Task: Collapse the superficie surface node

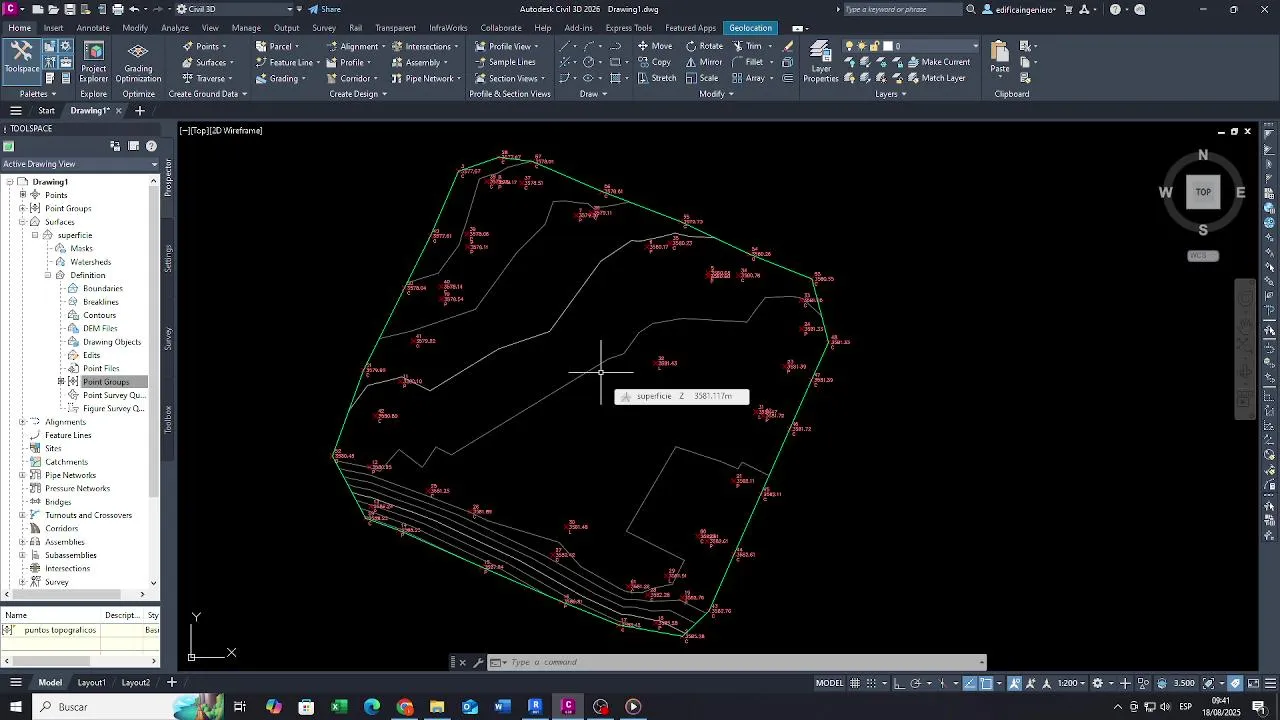Action: (35, 235)
